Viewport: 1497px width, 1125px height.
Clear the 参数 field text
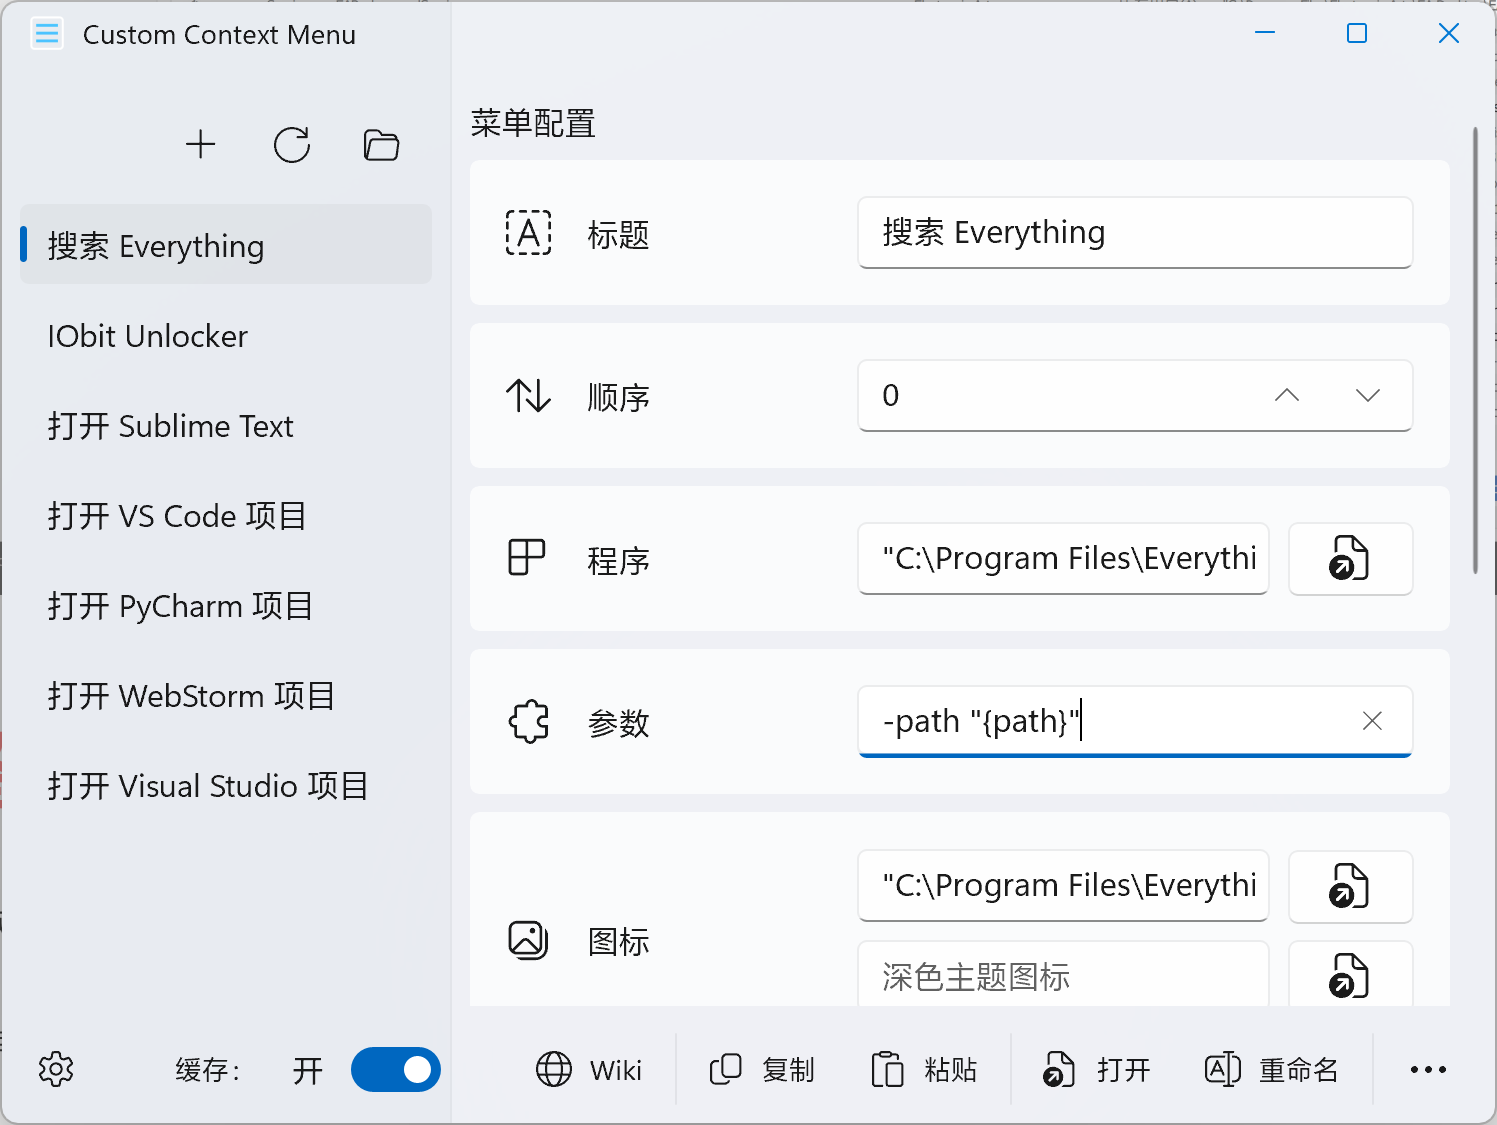coord(1372,721)
